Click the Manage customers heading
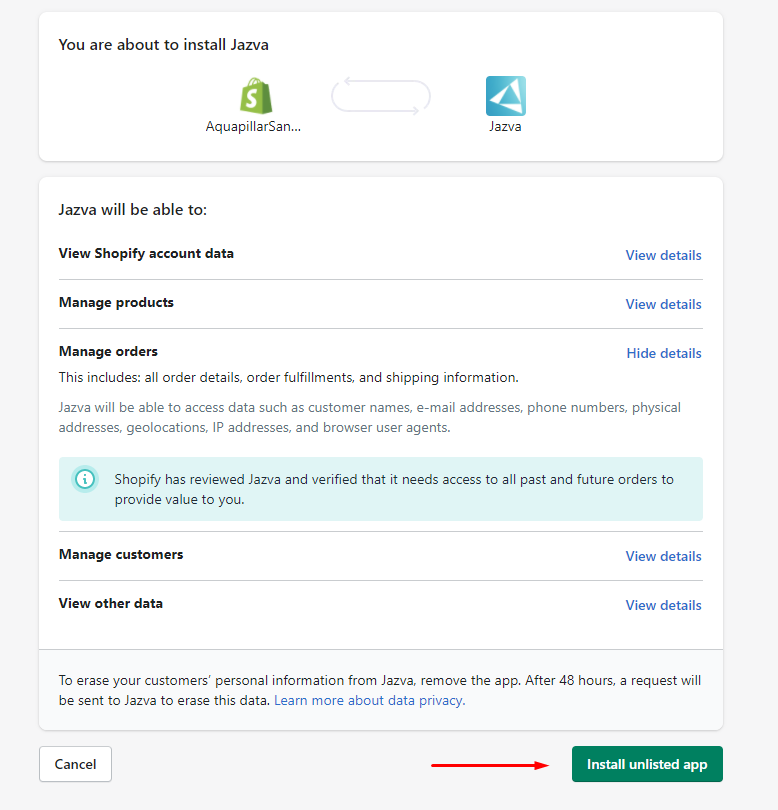Viewport: 778px width, 810px height. tap(121, 555)
